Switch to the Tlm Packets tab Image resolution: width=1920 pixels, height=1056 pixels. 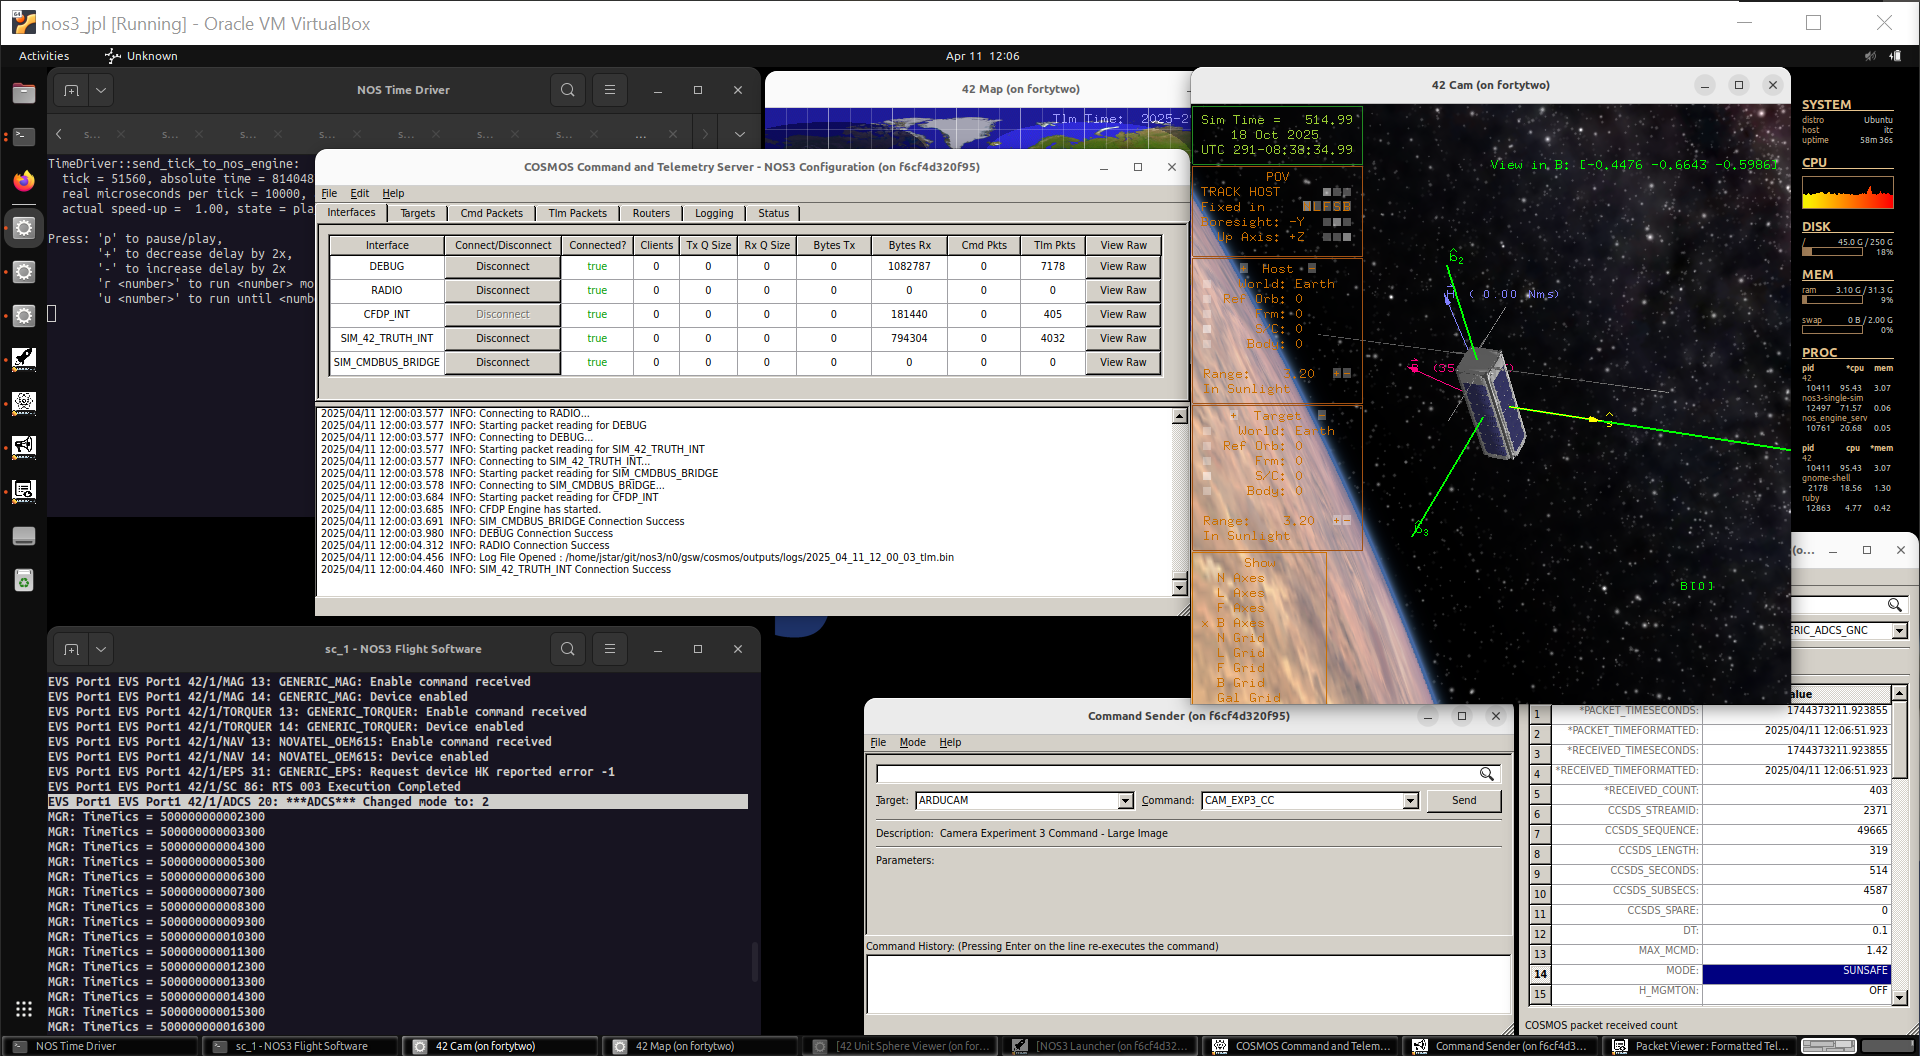coord(578,213)
